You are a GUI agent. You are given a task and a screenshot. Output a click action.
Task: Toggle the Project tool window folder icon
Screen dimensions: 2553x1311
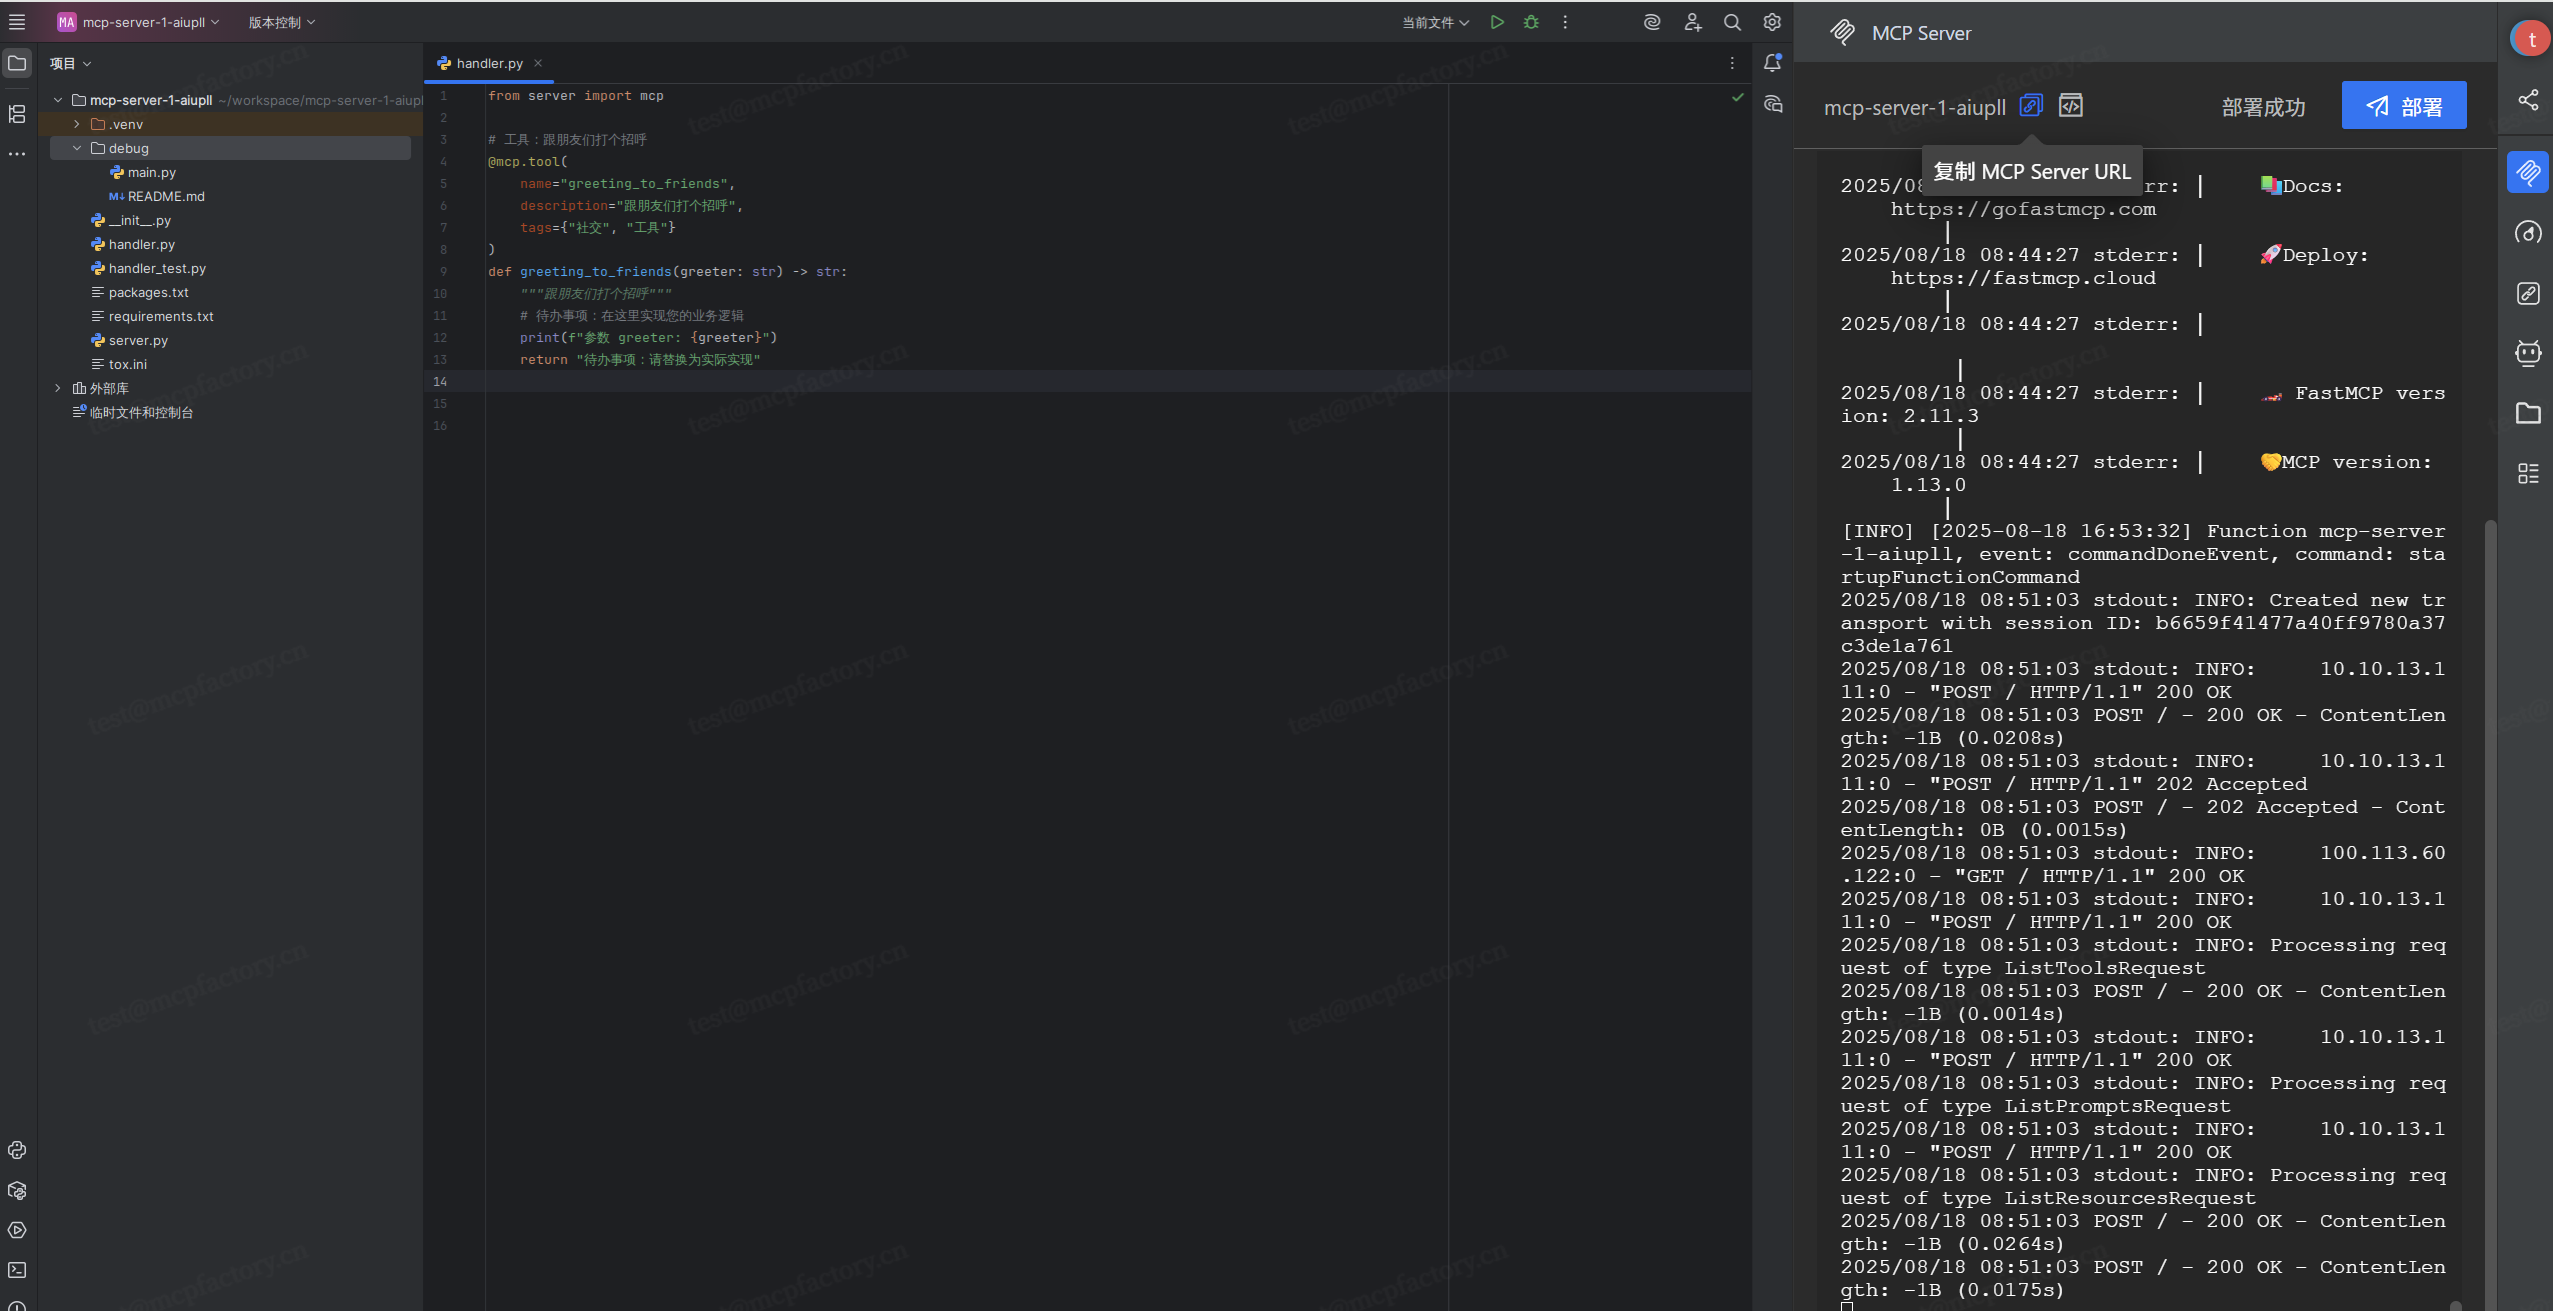pos(17,63)
